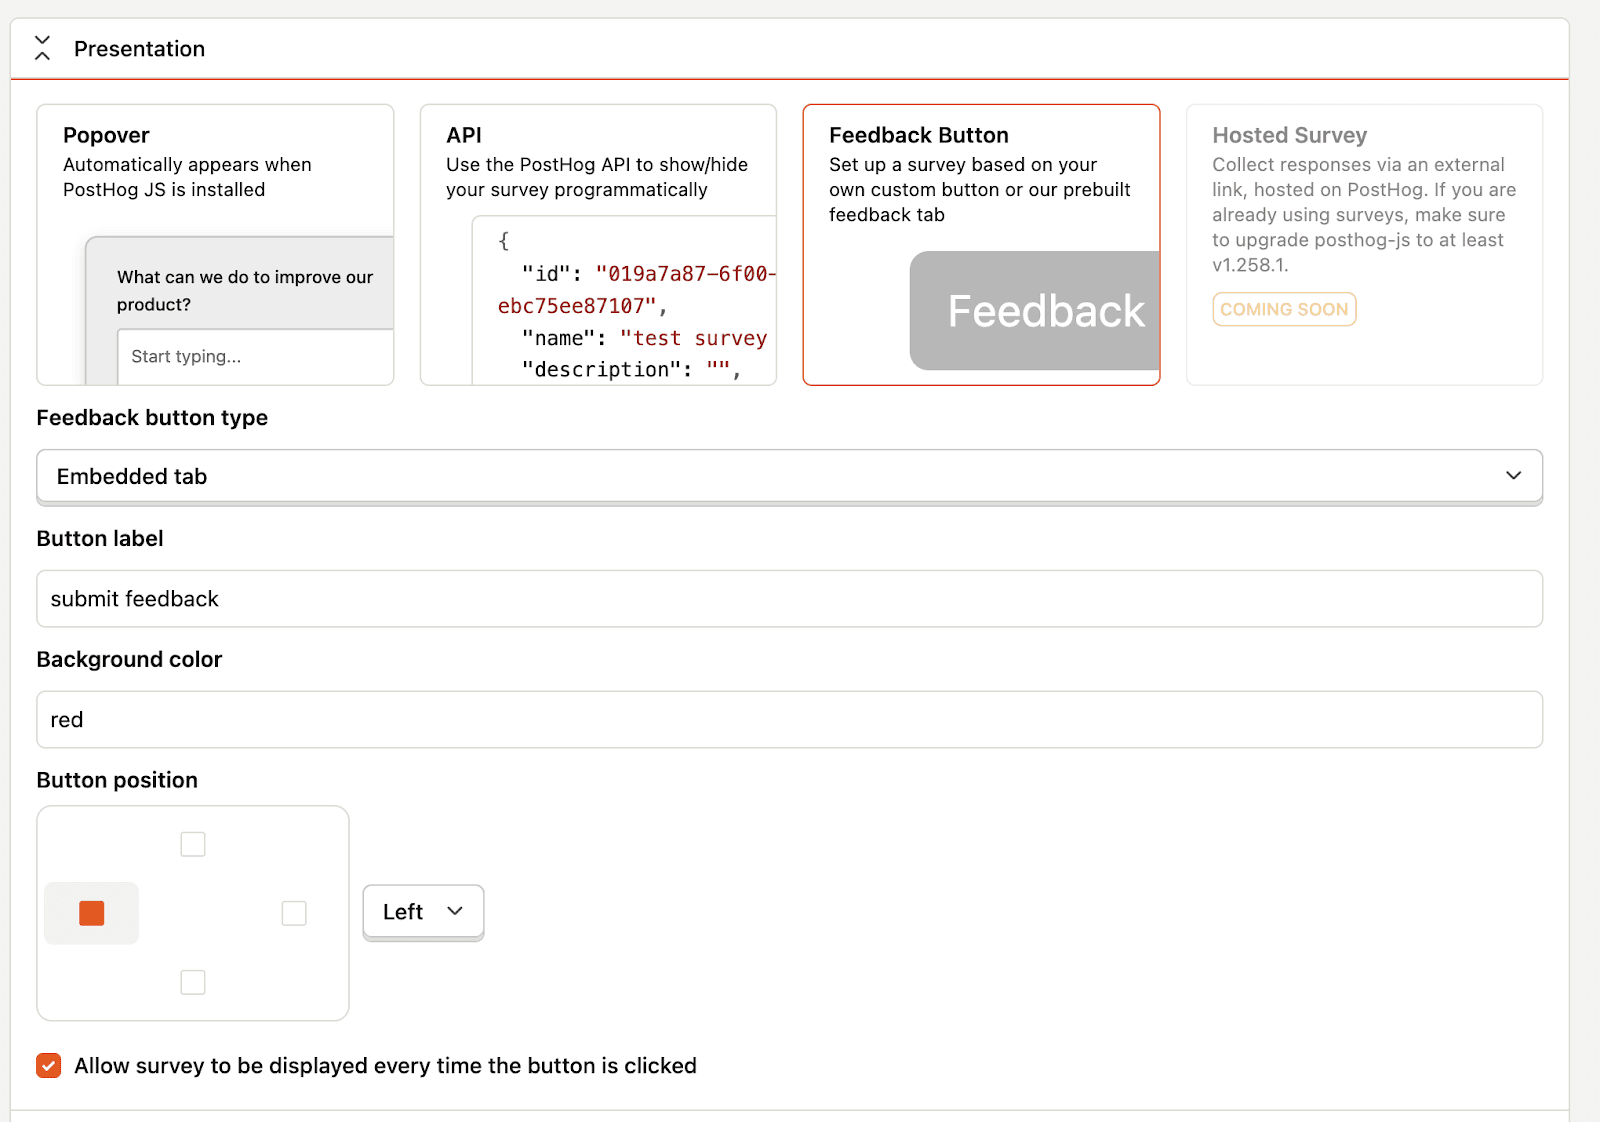1600x1122 pixels.
Task: Click the orange left position square
Action: point(91,913)
